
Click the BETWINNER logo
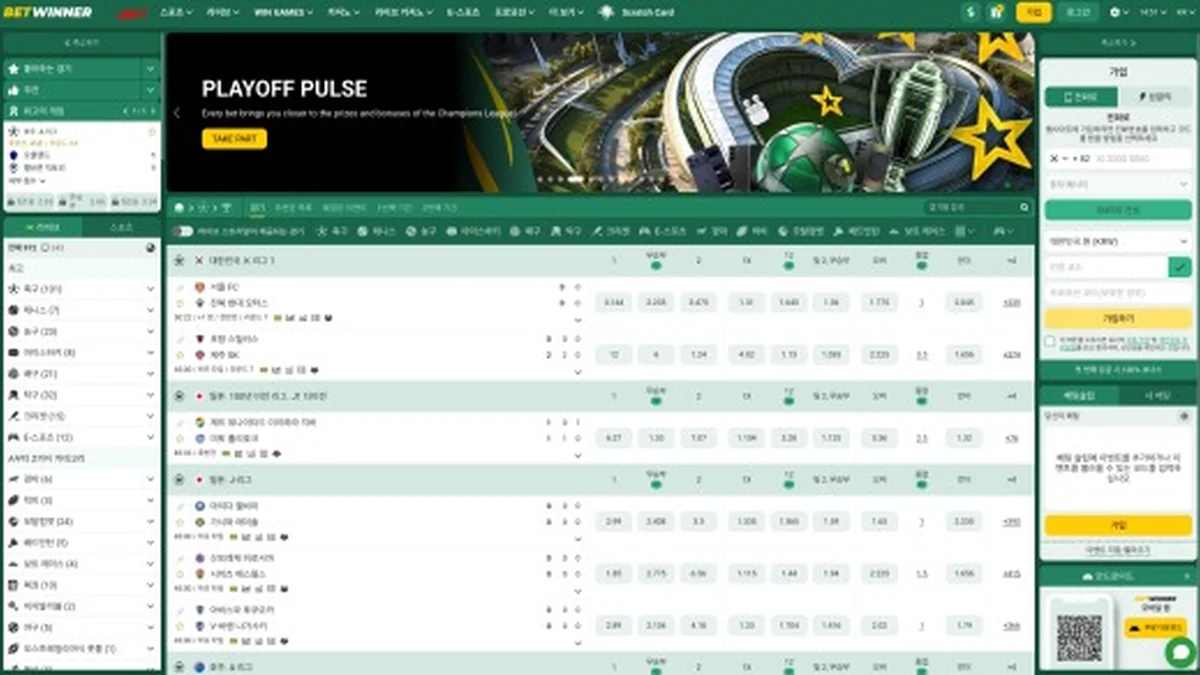pos(48,12)
